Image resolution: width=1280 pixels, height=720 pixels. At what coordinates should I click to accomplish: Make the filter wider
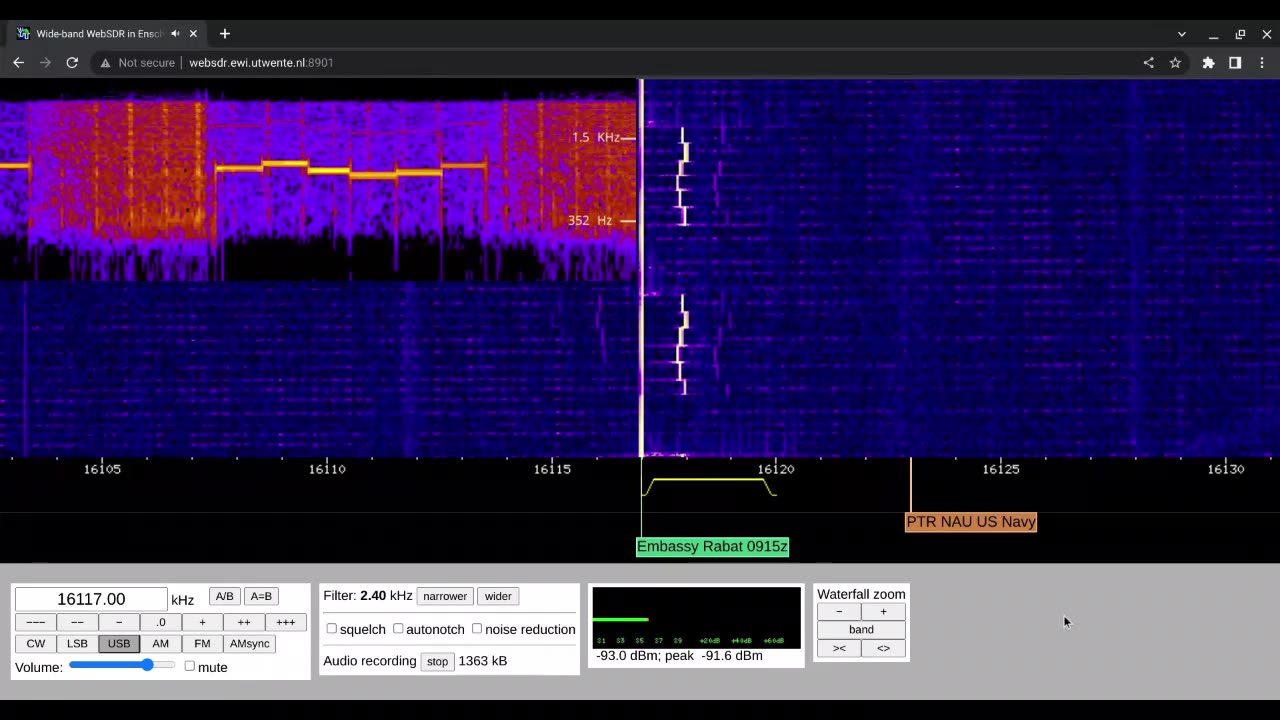(498, 596)
